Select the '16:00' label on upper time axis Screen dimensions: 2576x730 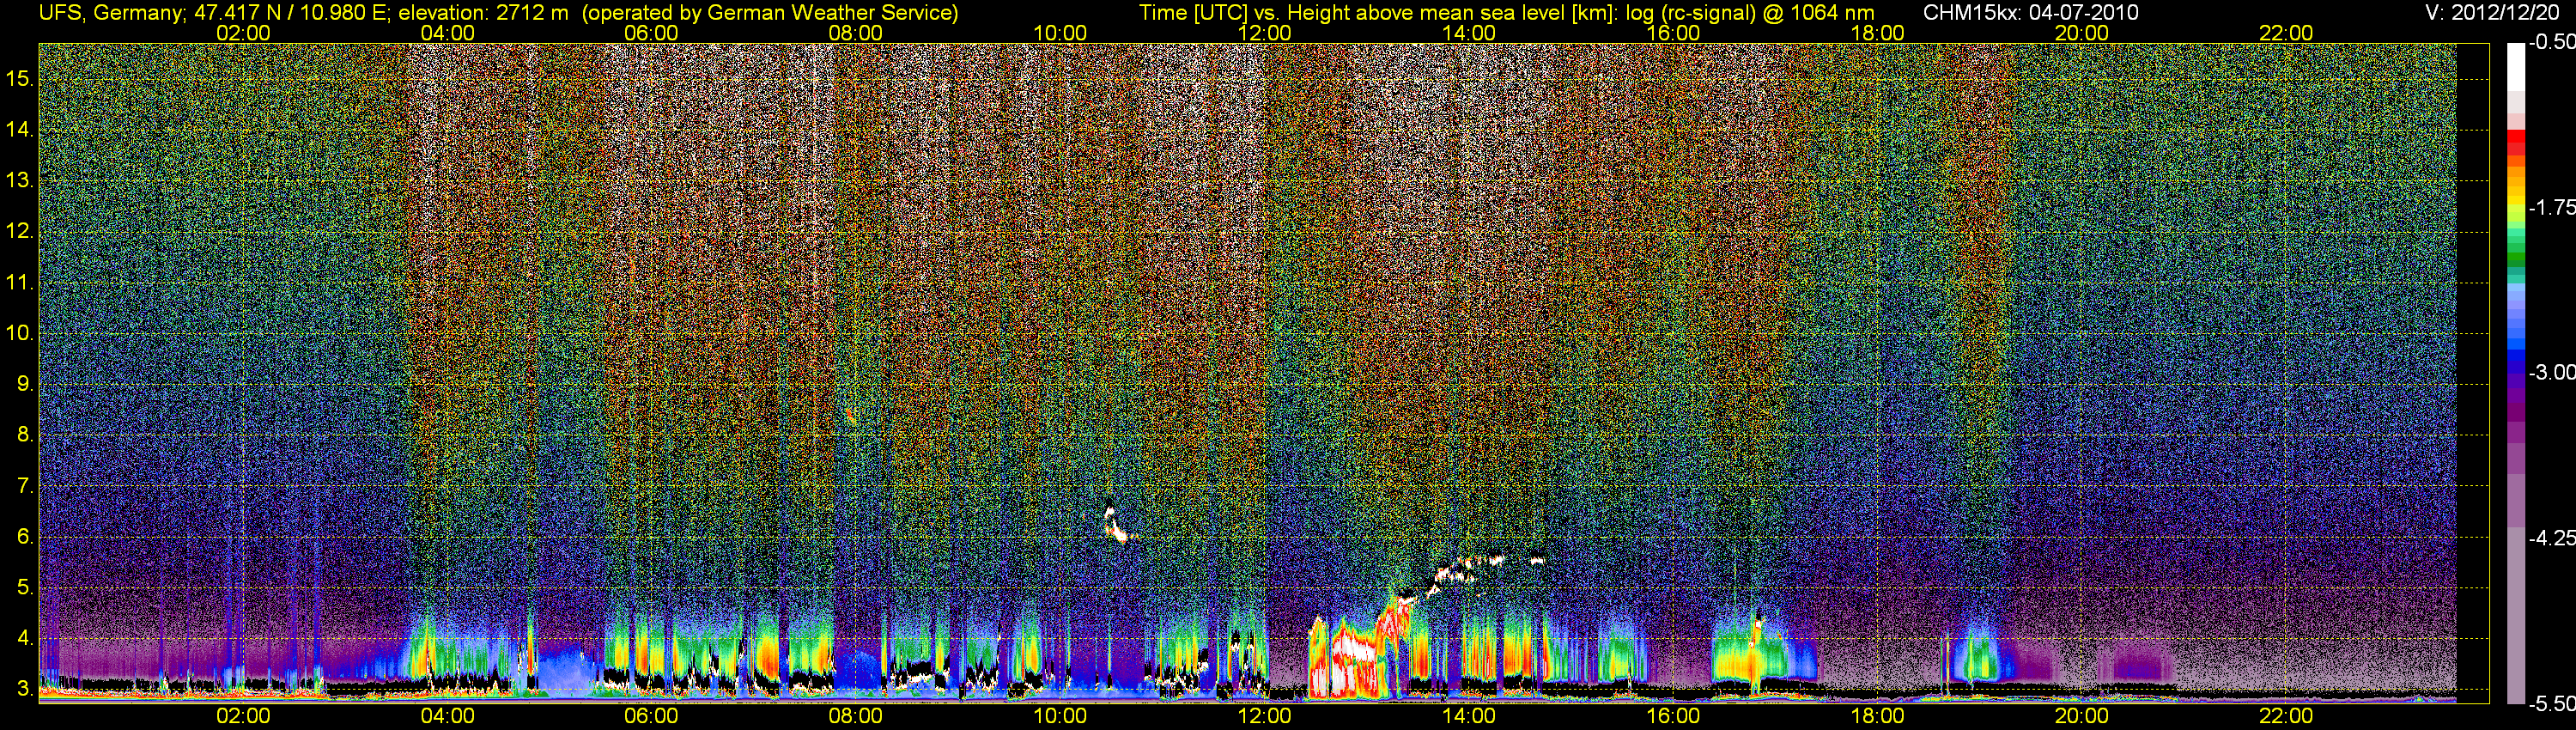pos(1673,33)
